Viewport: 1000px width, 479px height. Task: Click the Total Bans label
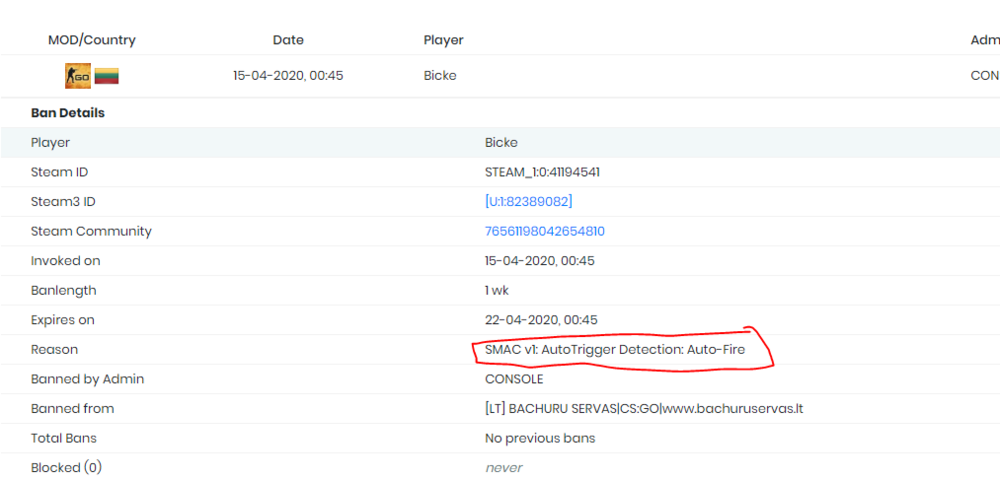pyautogui.click(x=63, y=438)
